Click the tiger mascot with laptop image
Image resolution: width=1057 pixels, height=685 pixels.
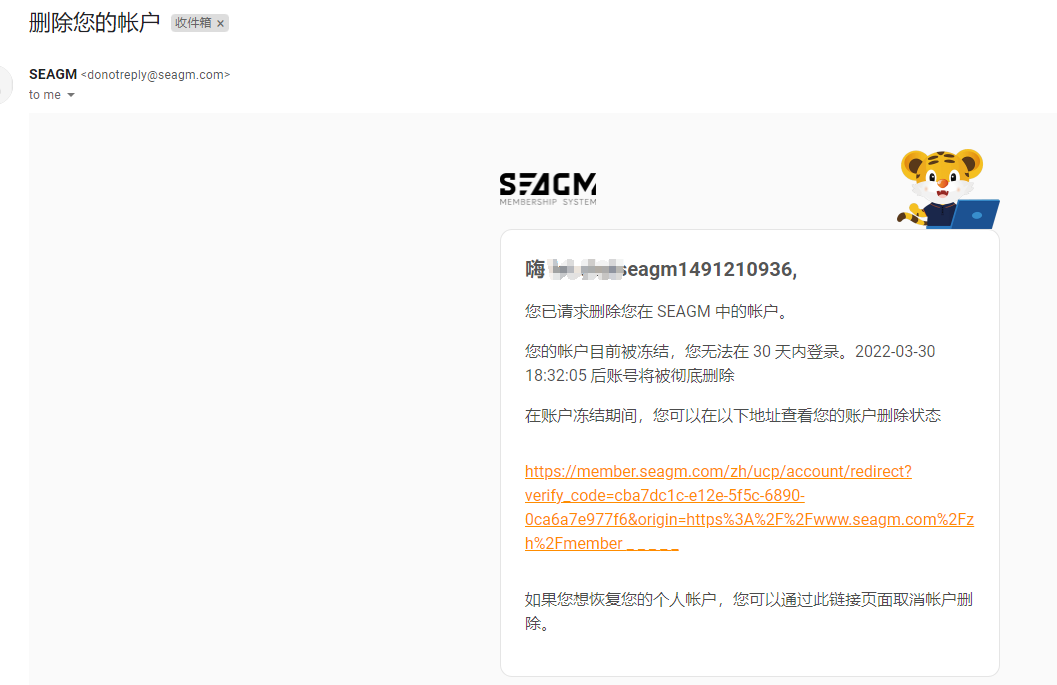947,189
